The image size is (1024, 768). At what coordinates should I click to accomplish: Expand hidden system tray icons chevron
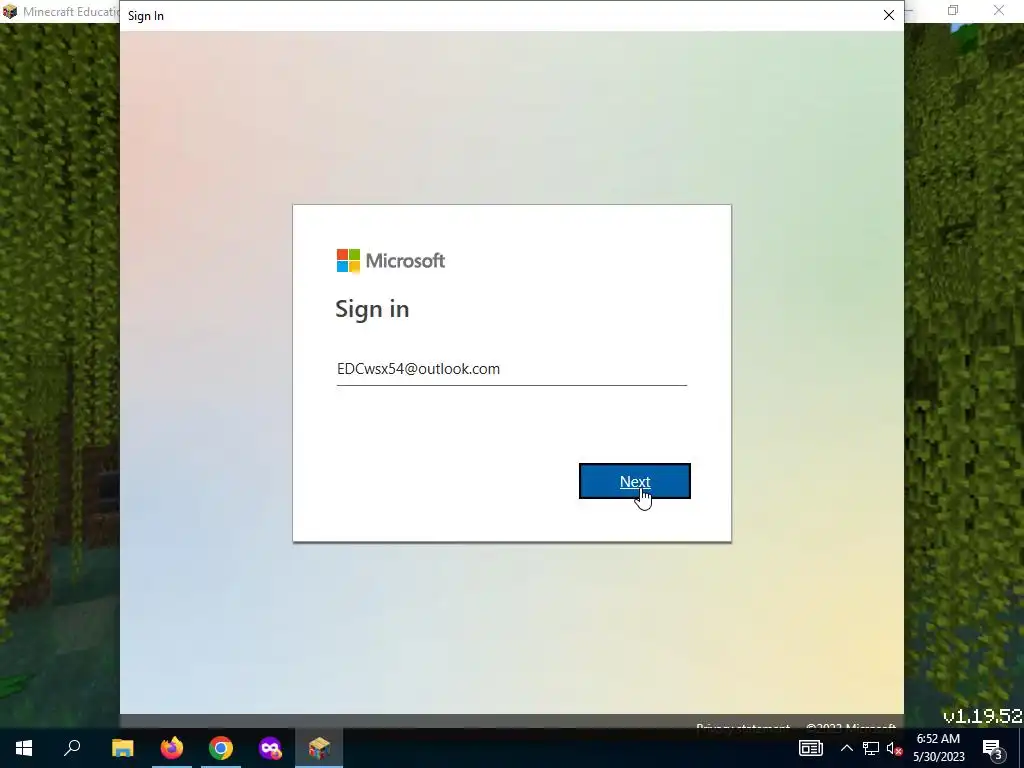tap(846, 748)
